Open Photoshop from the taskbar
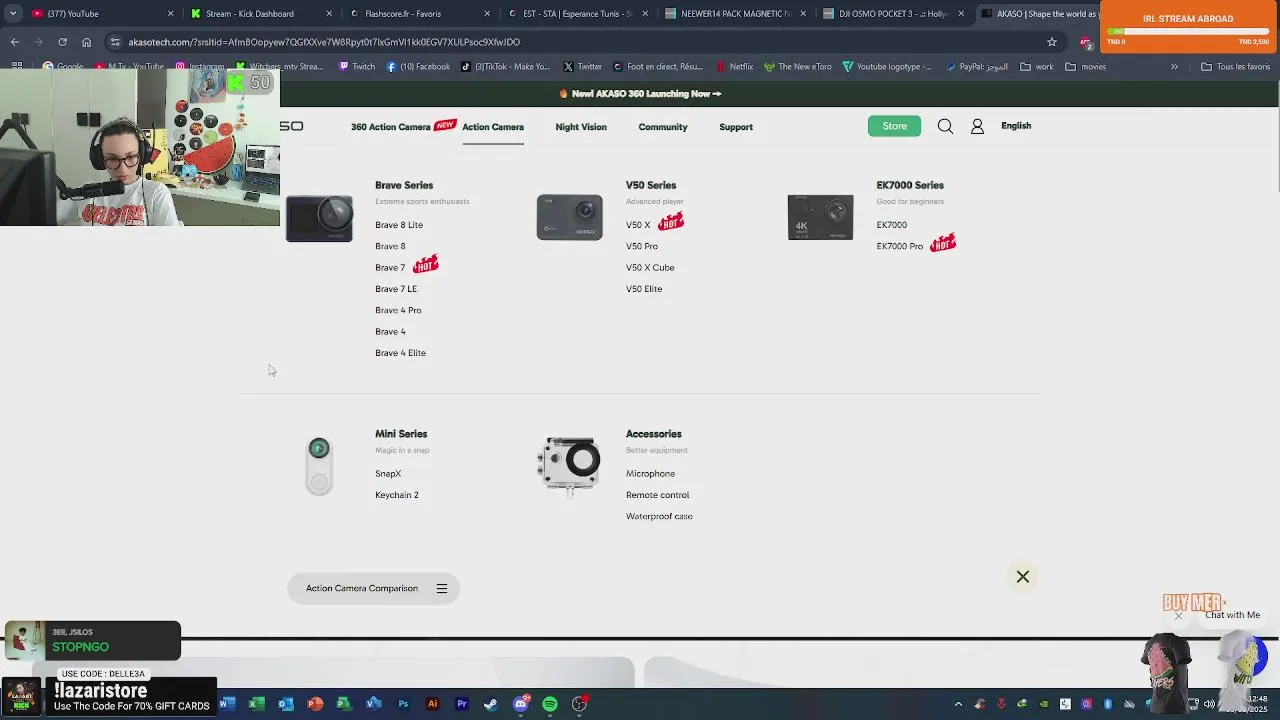 (403, 704)
